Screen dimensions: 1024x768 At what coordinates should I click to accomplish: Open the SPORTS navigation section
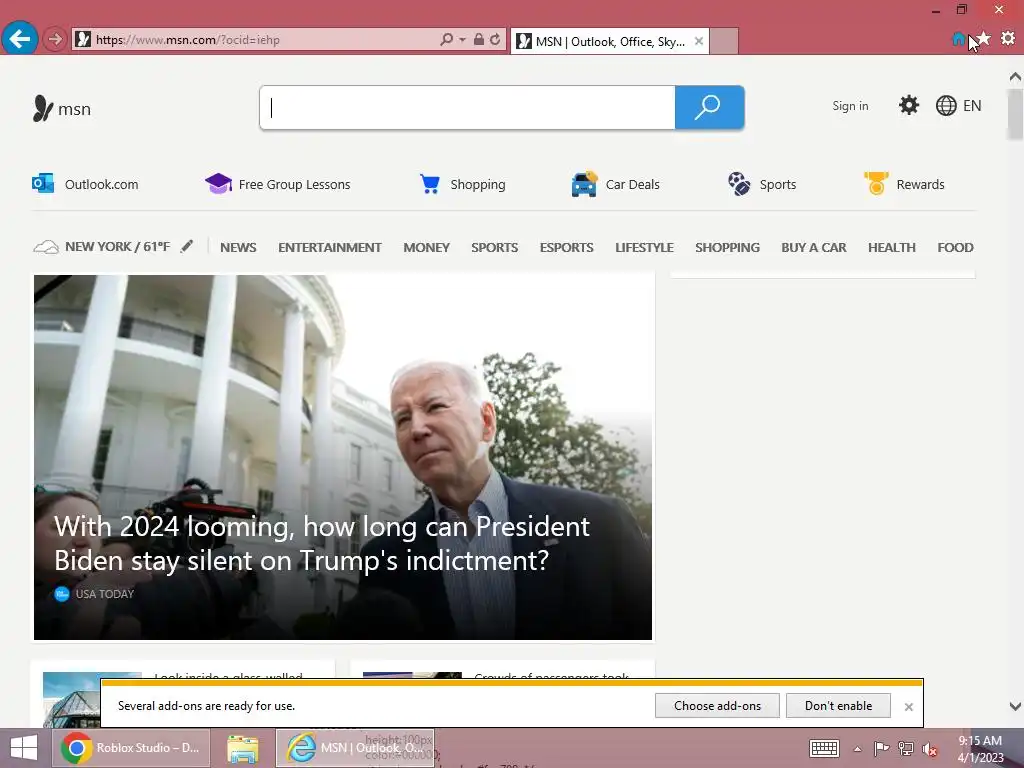click(x=494, y=248)
